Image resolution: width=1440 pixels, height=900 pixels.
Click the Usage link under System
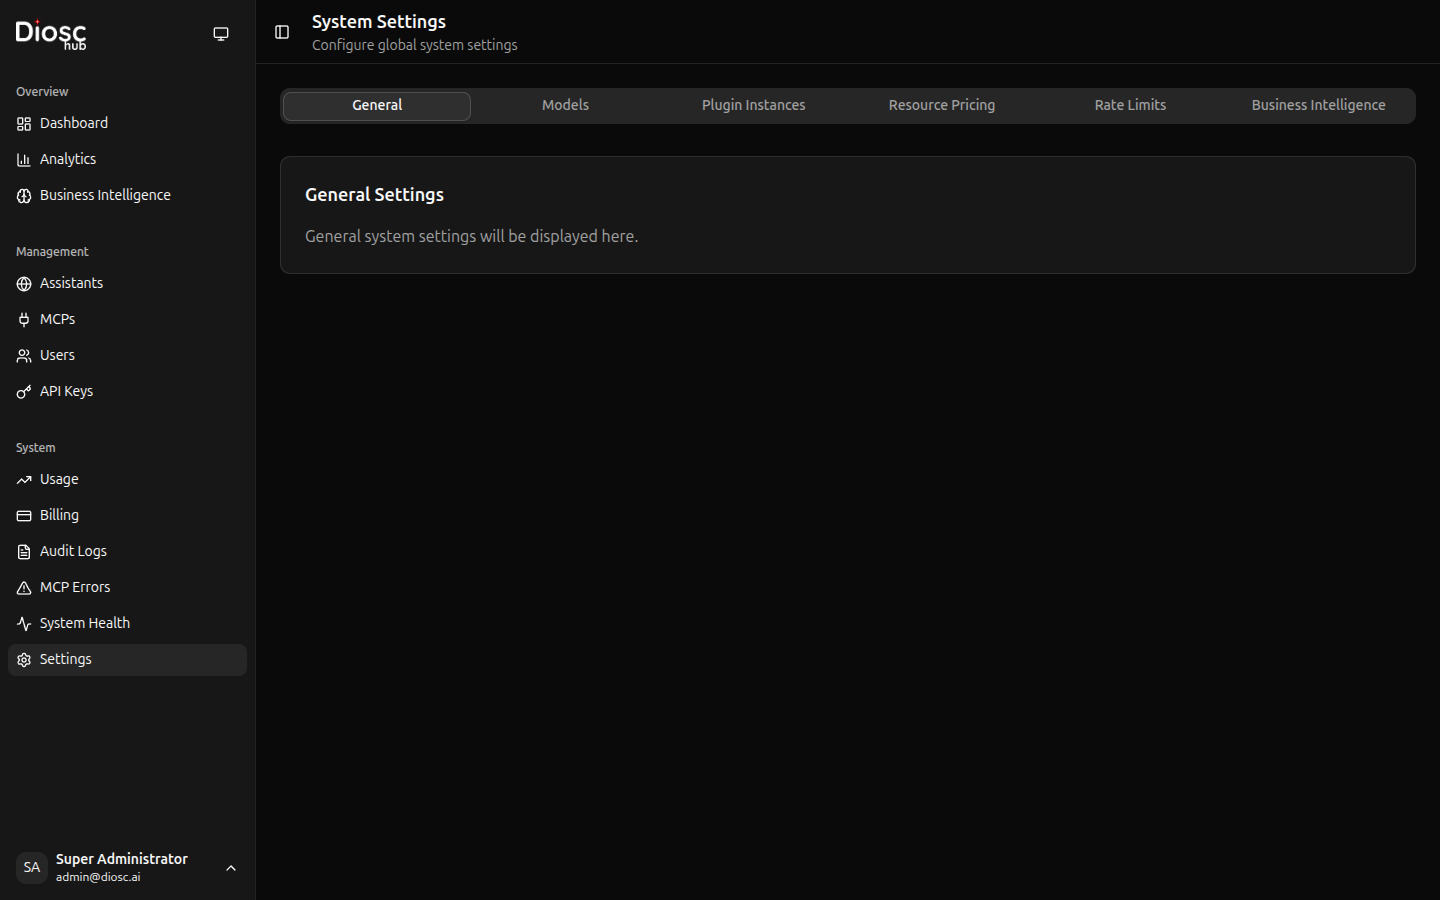tap(58, 478)
